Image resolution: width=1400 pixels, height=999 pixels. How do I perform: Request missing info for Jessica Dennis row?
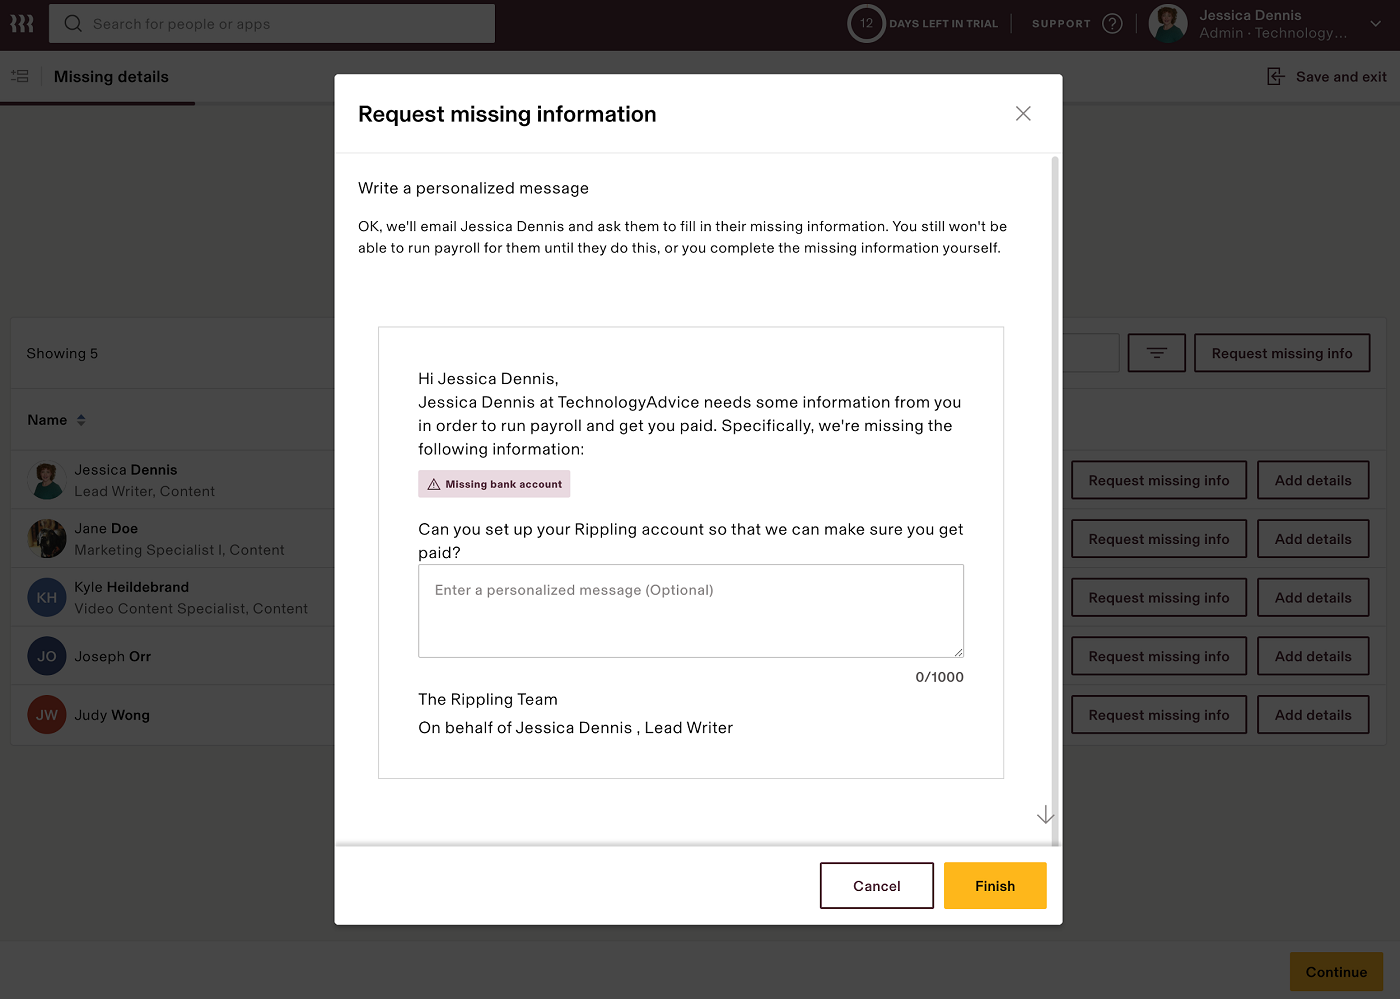coord(1159,480)
